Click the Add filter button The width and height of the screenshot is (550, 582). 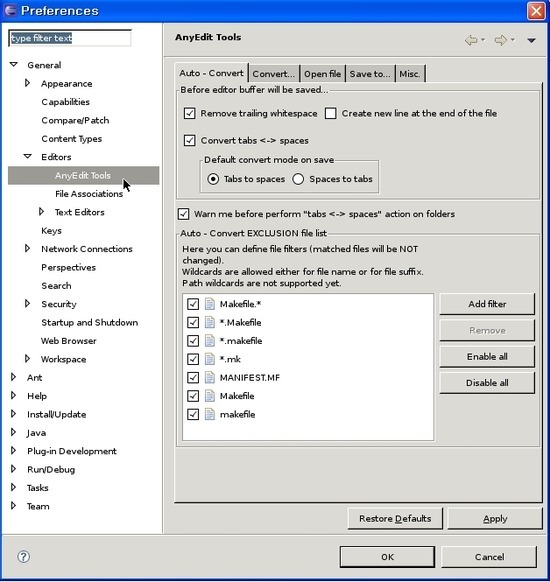coord(487,304)
